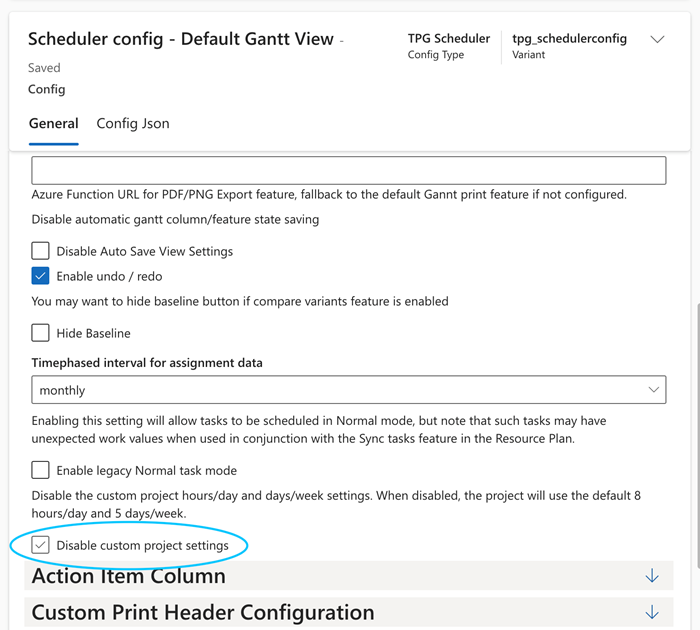Uncheck Disable custom project settings
Image resolution: width=700 pixels, height=630 pixels.
pyautogui.click(x=41, y=545)
